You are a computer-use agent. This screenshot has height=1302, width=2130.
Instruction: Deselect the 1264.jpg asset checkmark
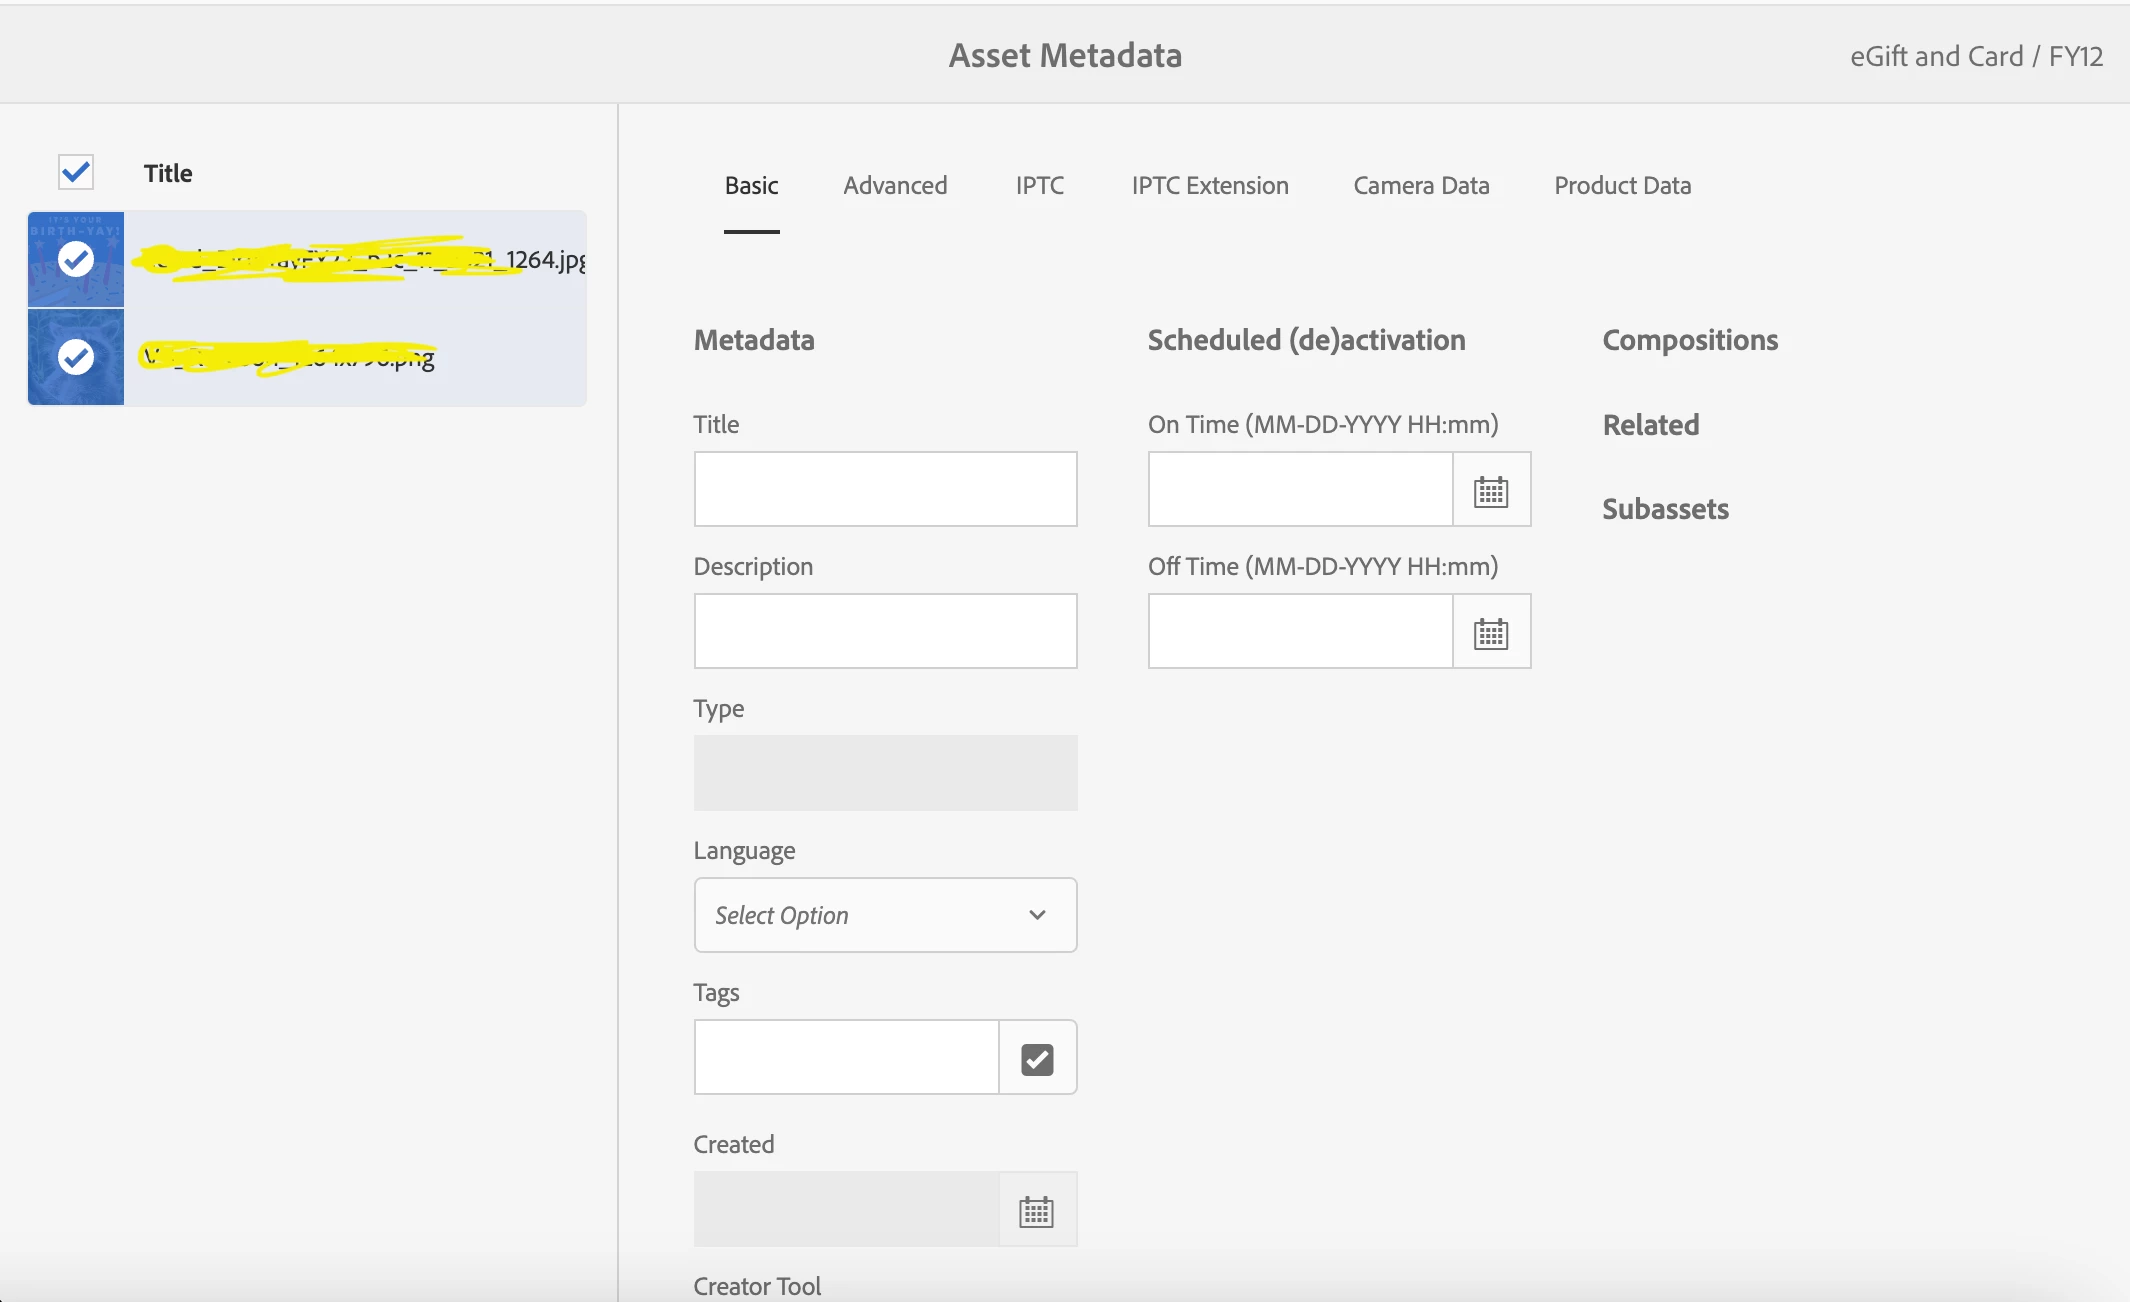76,260
